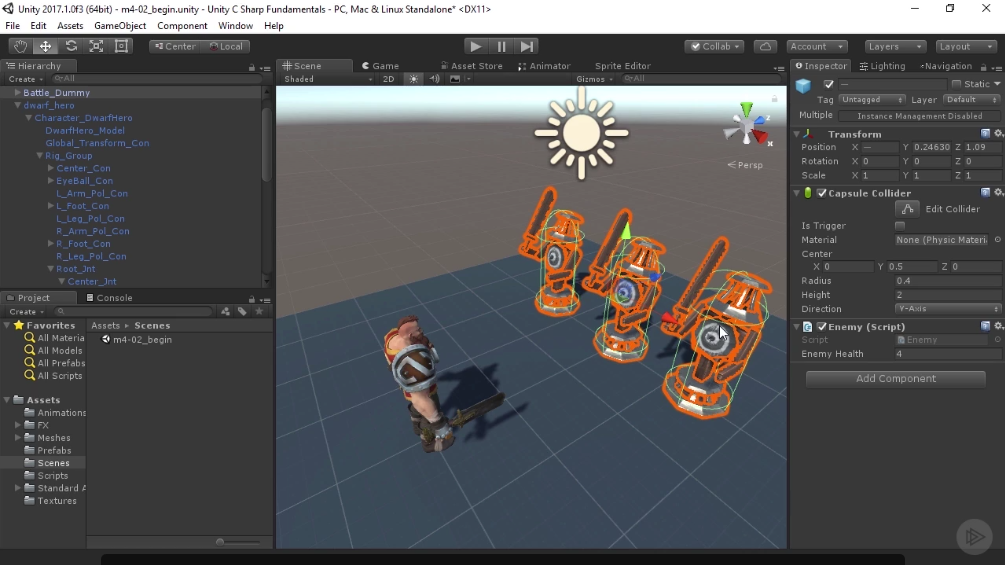The width and height of the screenshot is (1005, 565).
Task: Collapse Rig_Group in Hierarchy
Action: tap(39, 156)
